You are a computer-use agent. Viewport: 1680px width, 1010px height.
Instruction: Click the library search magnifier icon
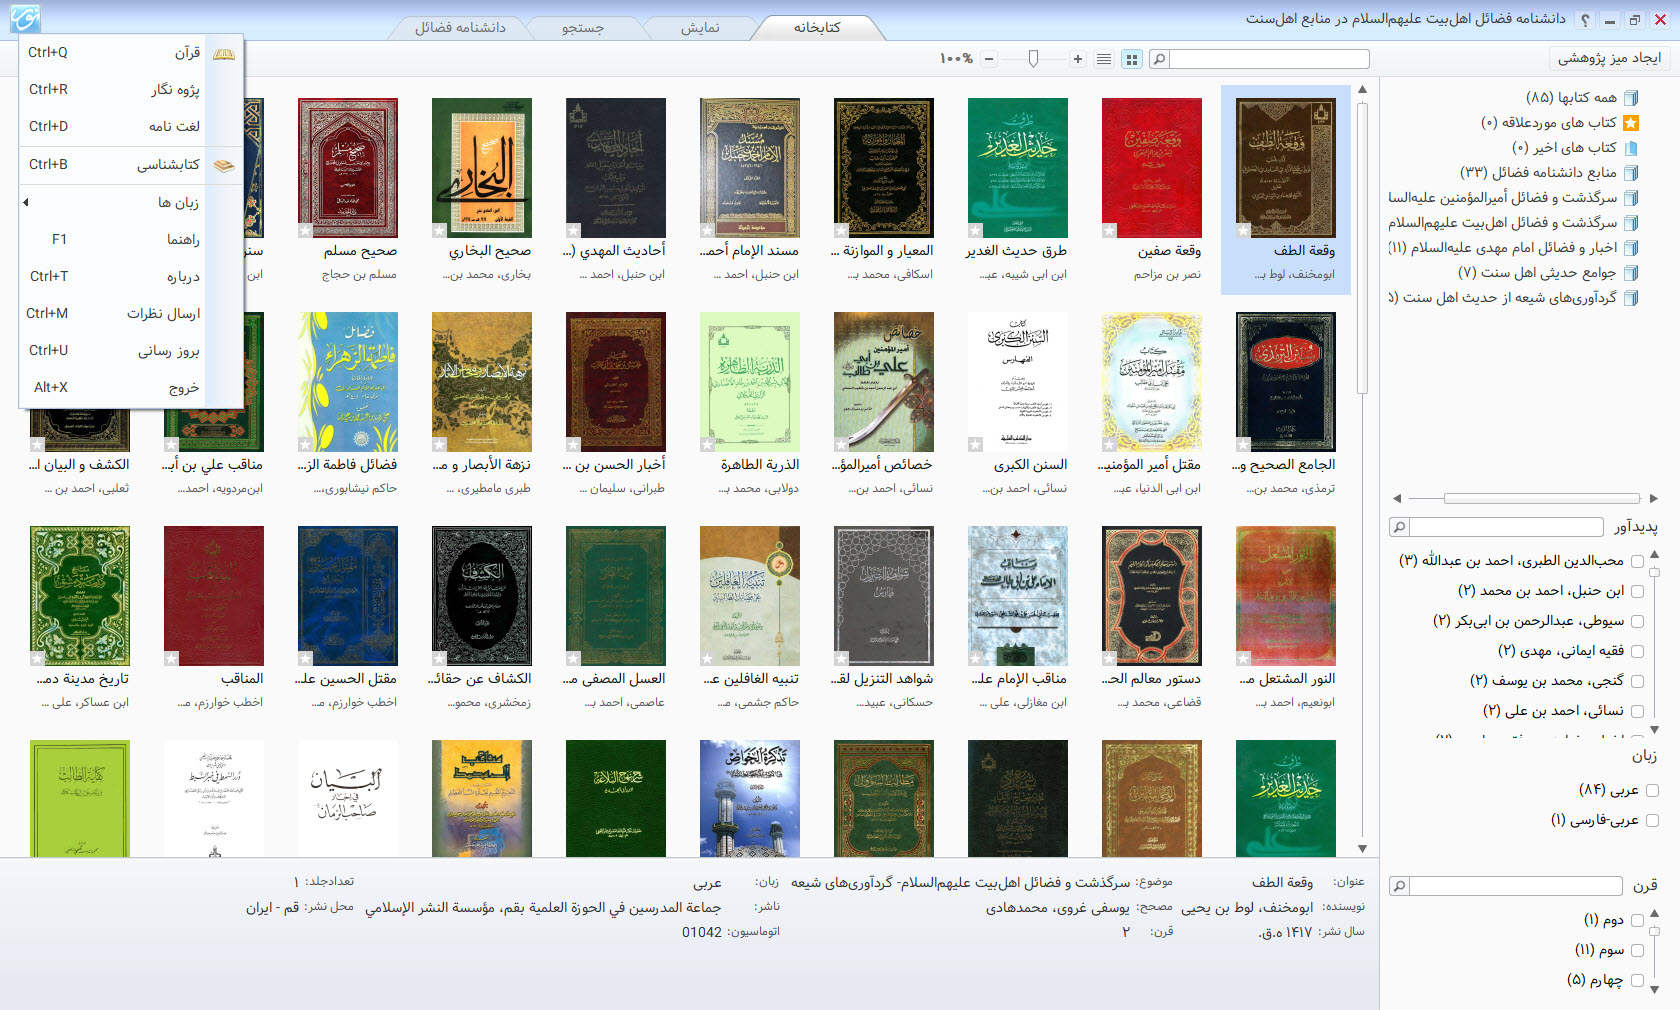point(1159,59)
